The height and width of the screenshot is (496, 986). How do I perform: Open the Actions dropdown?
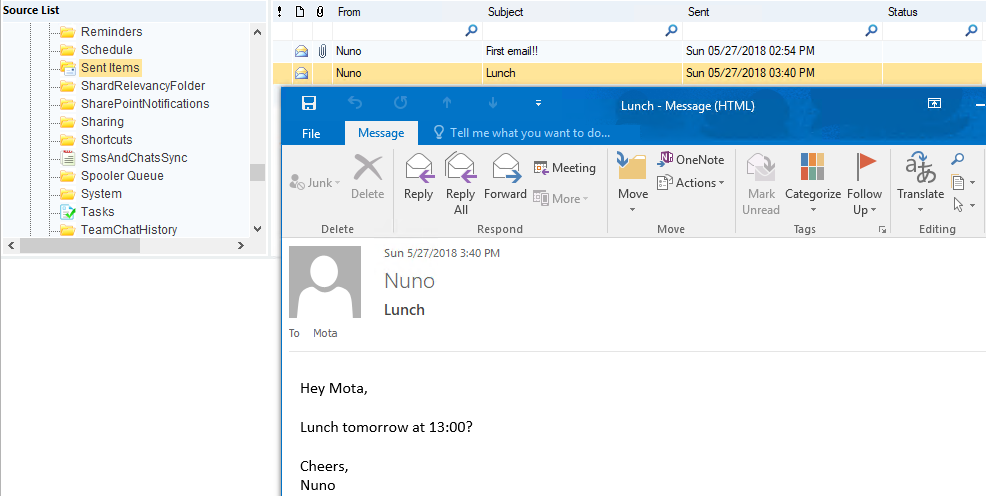click(x=690, y=183)
